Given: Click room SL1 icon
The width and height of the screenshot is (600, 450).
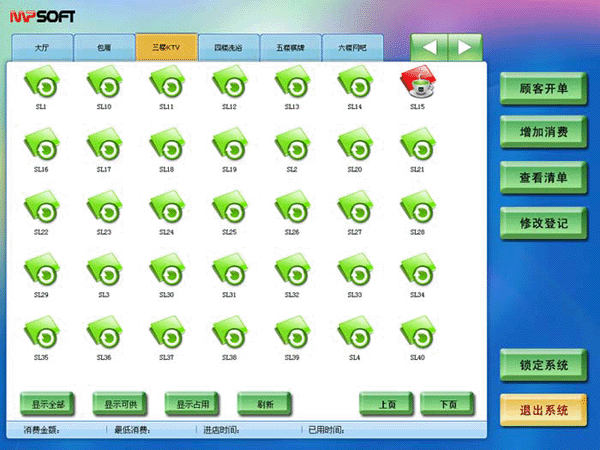Looking at the screenshot, I should click(x=41, y=83).
